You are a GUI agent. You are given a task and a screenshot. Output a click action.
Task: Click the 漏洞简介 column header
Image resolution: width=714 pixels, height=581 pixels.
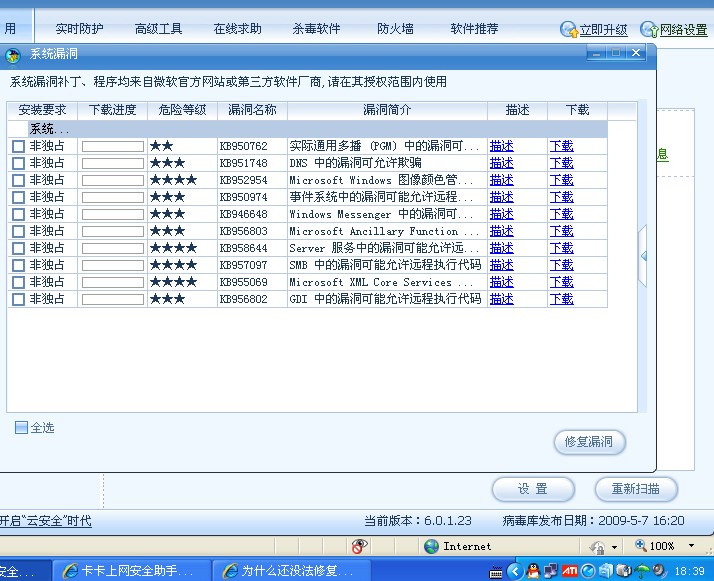pos(387,111)
